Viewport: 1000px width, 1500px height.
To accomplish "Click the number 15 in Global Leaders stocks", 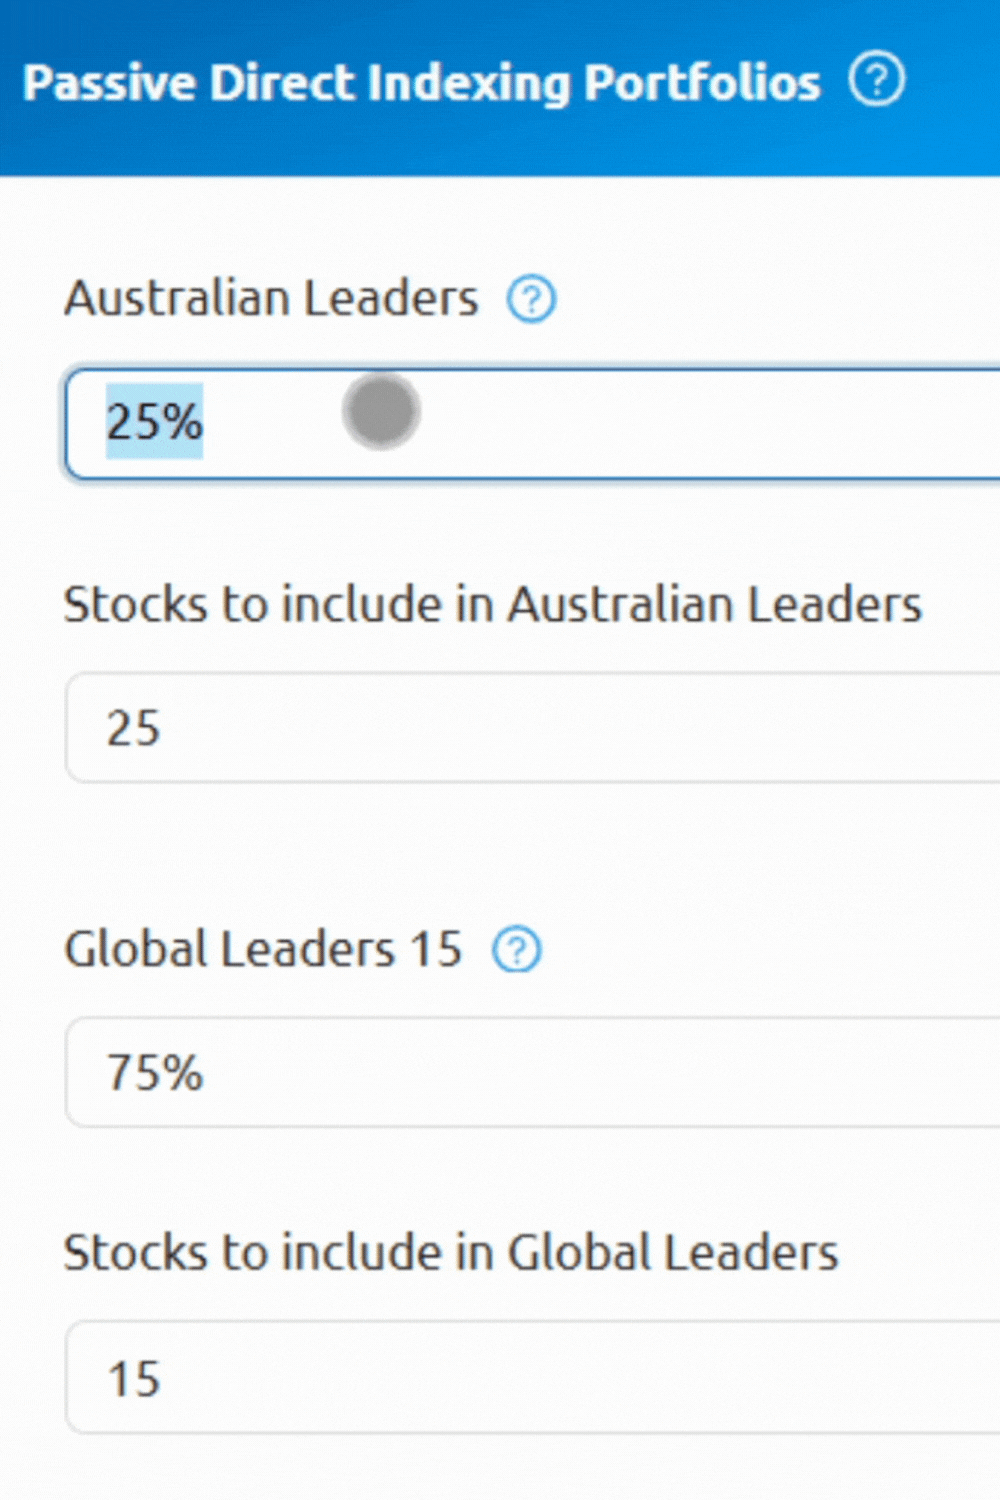I will (x=134, y=1379).
